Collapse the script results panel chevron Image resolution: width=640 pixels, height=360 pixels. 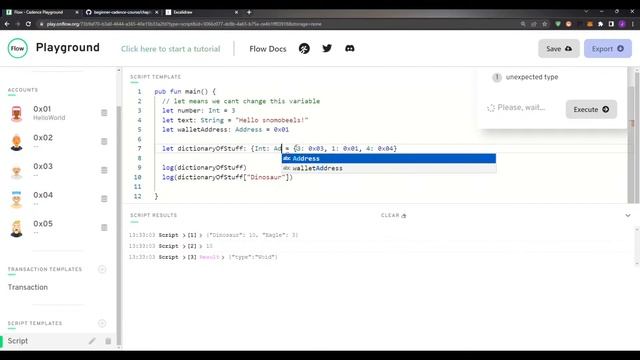tap(628, 215)
